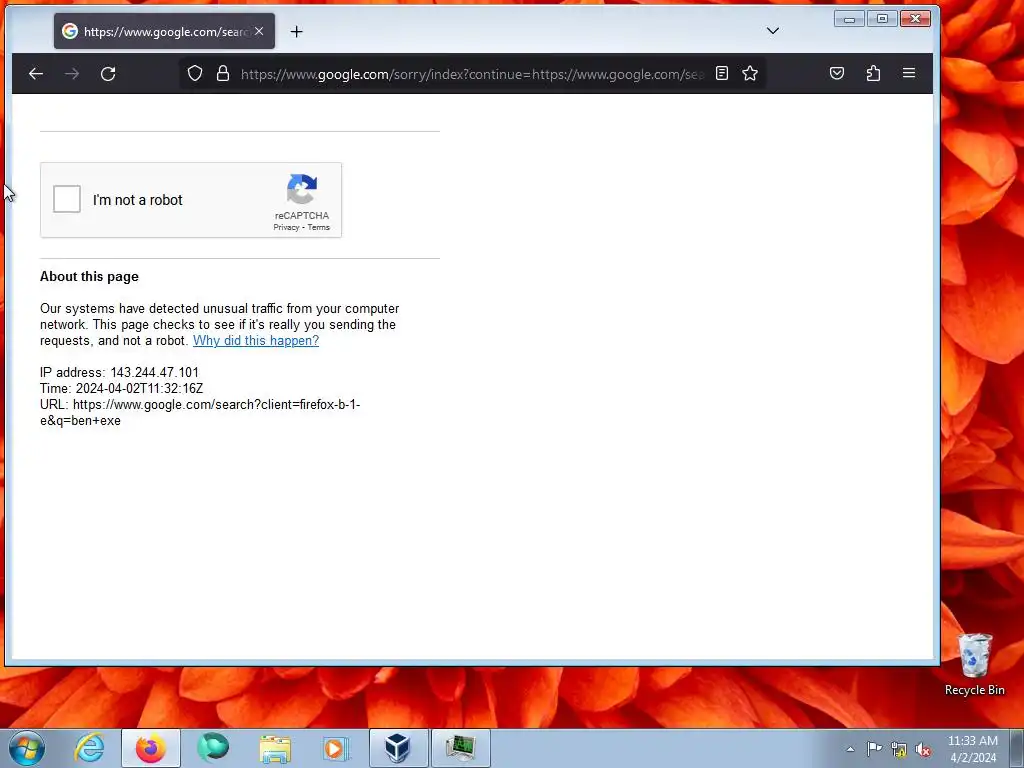Switch to Firefox taskbar button
Screen dimensions: 1024x768
coord(151,748)
